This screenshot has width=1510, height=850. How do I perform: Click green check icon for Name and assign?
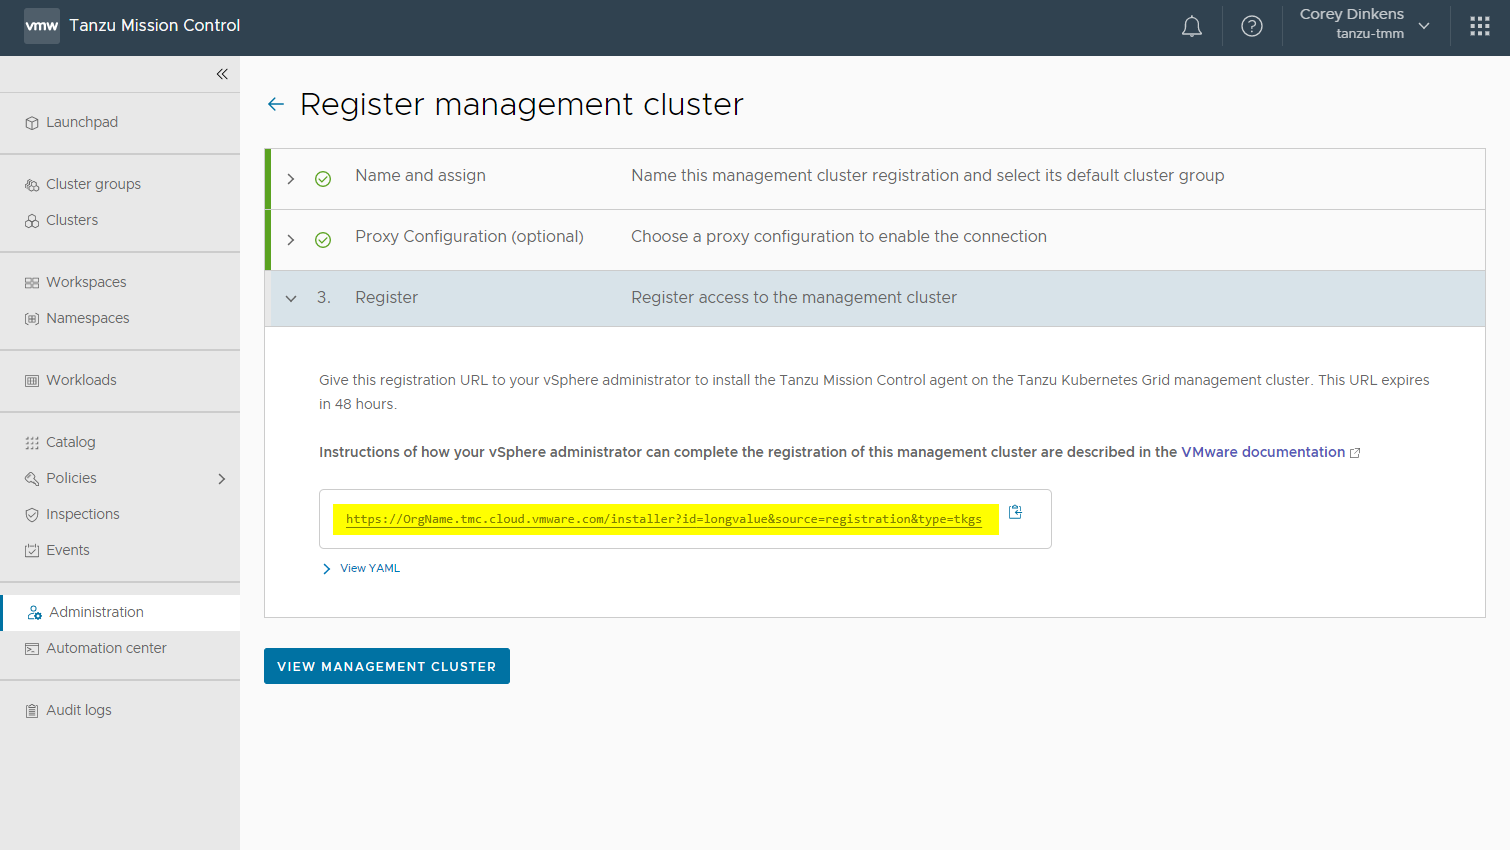click(323, 179)
